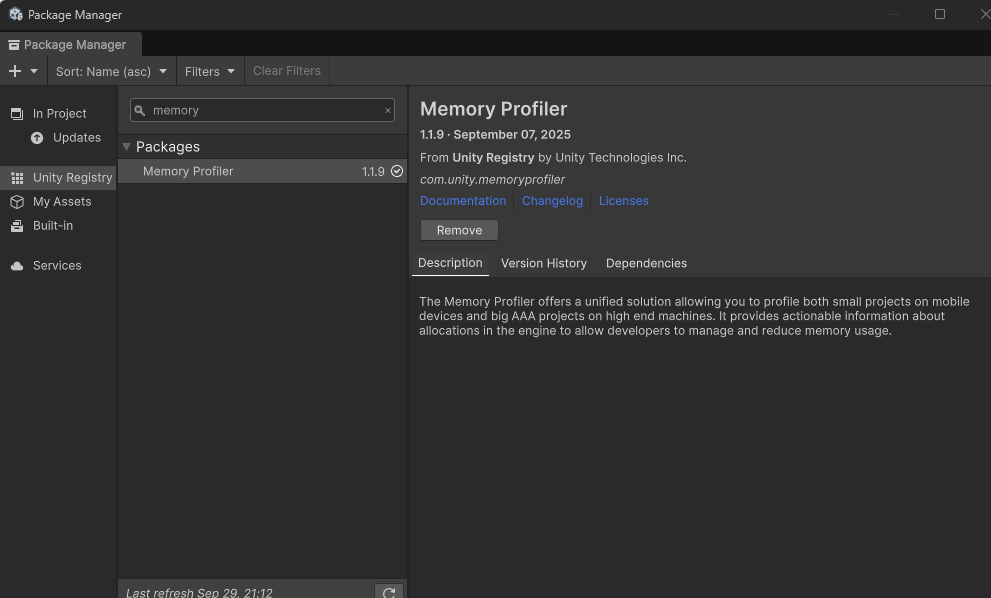Click the Unity Registry grid icon
Viewport: 991px width, 598px height.
[x=17, y=178]
